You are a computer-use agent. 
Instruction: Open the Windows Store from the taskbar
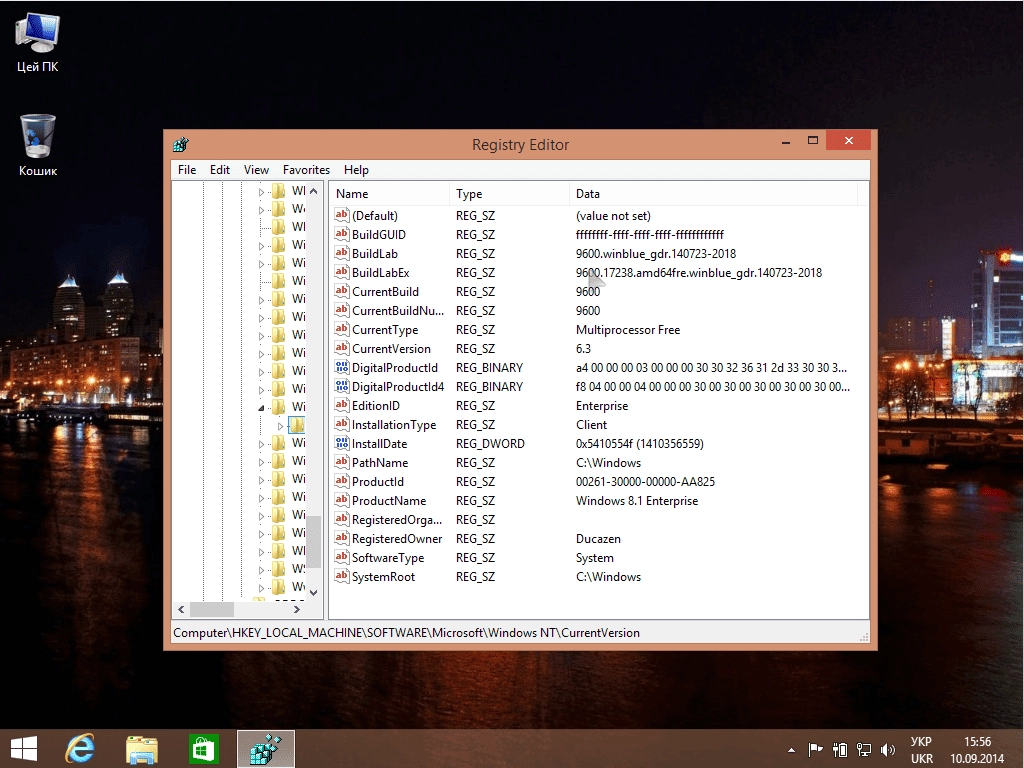pos(203,748)
